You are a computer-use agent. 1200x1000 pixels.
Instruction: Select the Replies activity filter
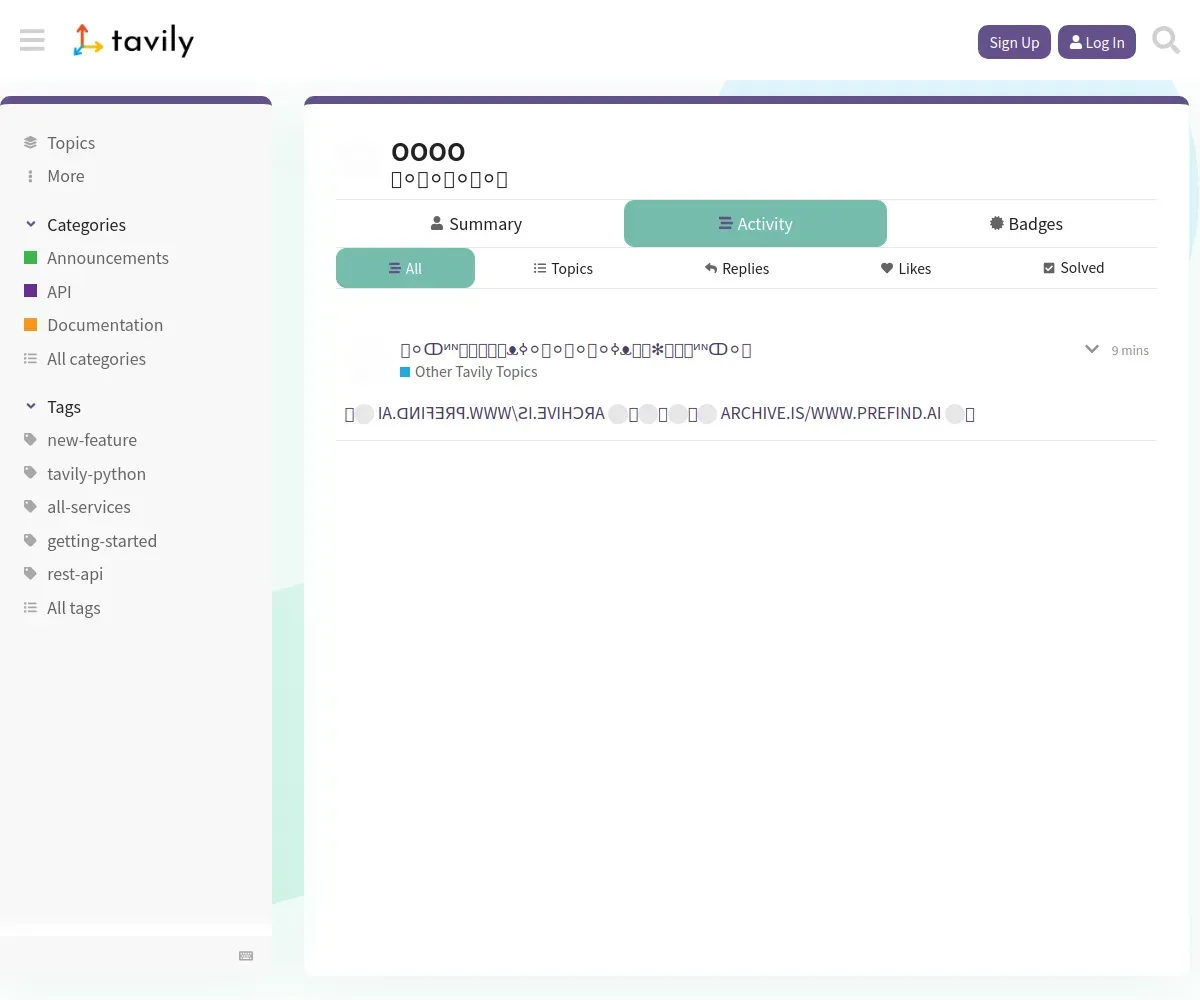tap(737, 268)
